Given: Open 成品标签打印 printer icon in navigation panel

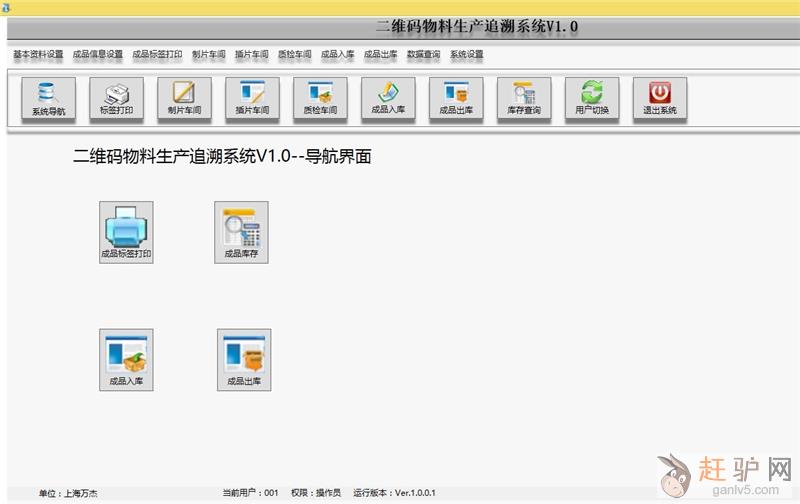Looking at the screenshot, I should pos(126,232).
